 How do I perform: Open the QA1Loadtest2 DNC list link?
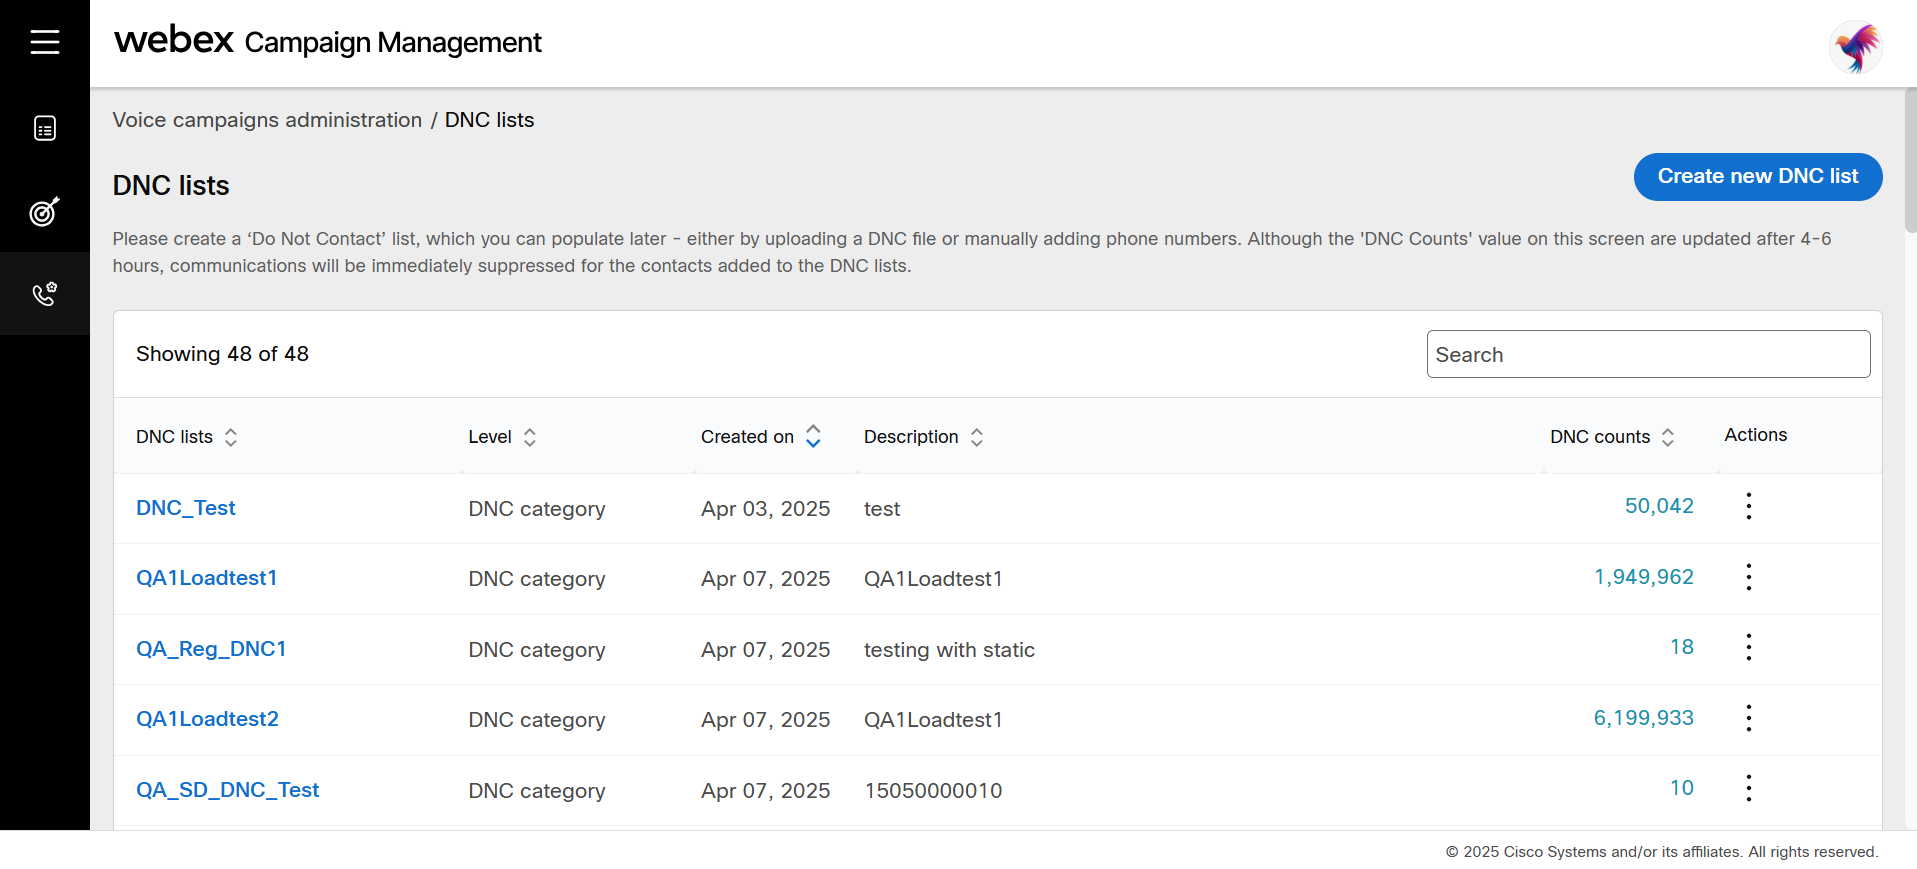[207, 719]
